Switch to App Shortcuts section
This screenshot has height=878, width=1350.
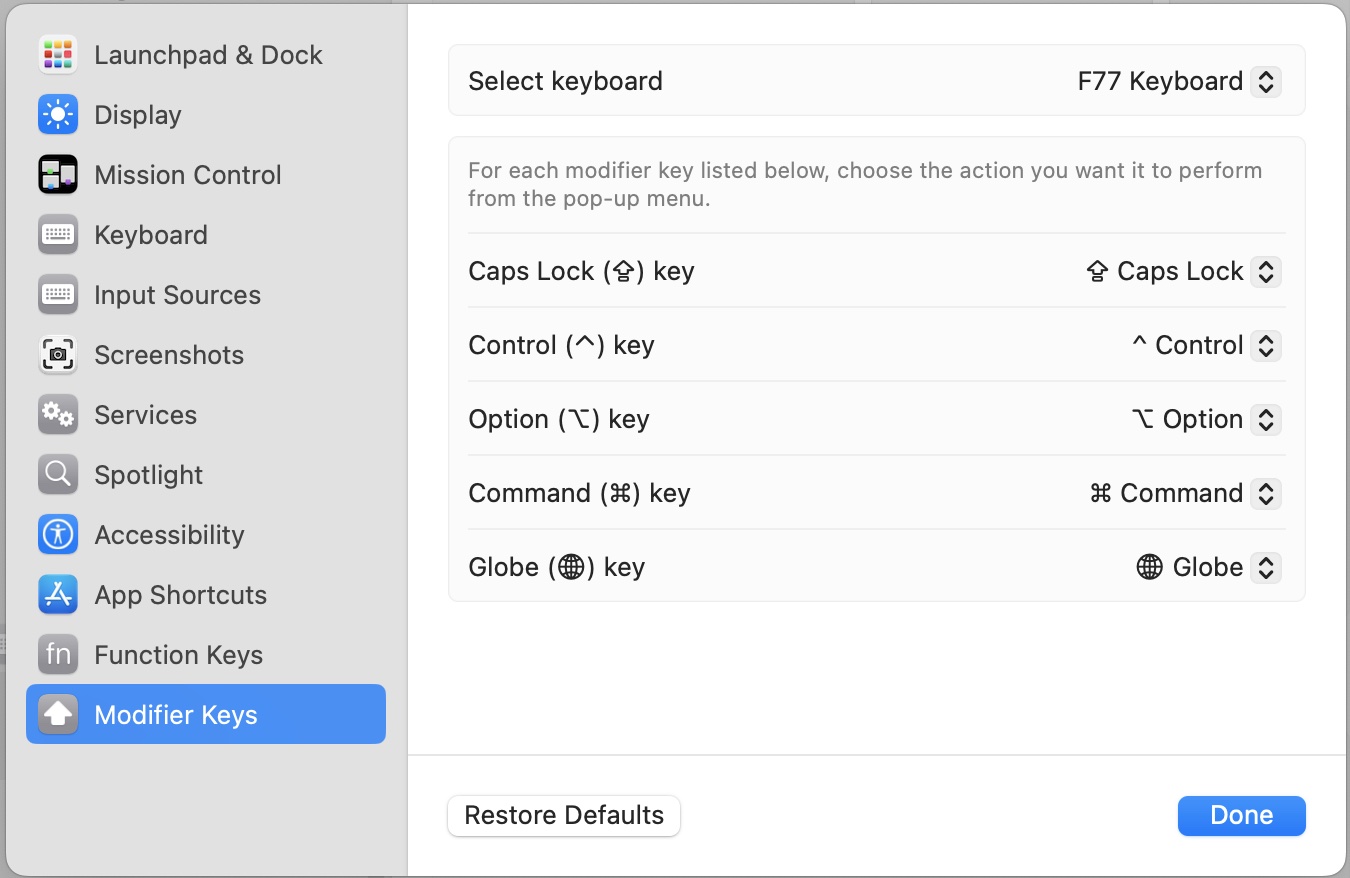(x=57, y=595)
